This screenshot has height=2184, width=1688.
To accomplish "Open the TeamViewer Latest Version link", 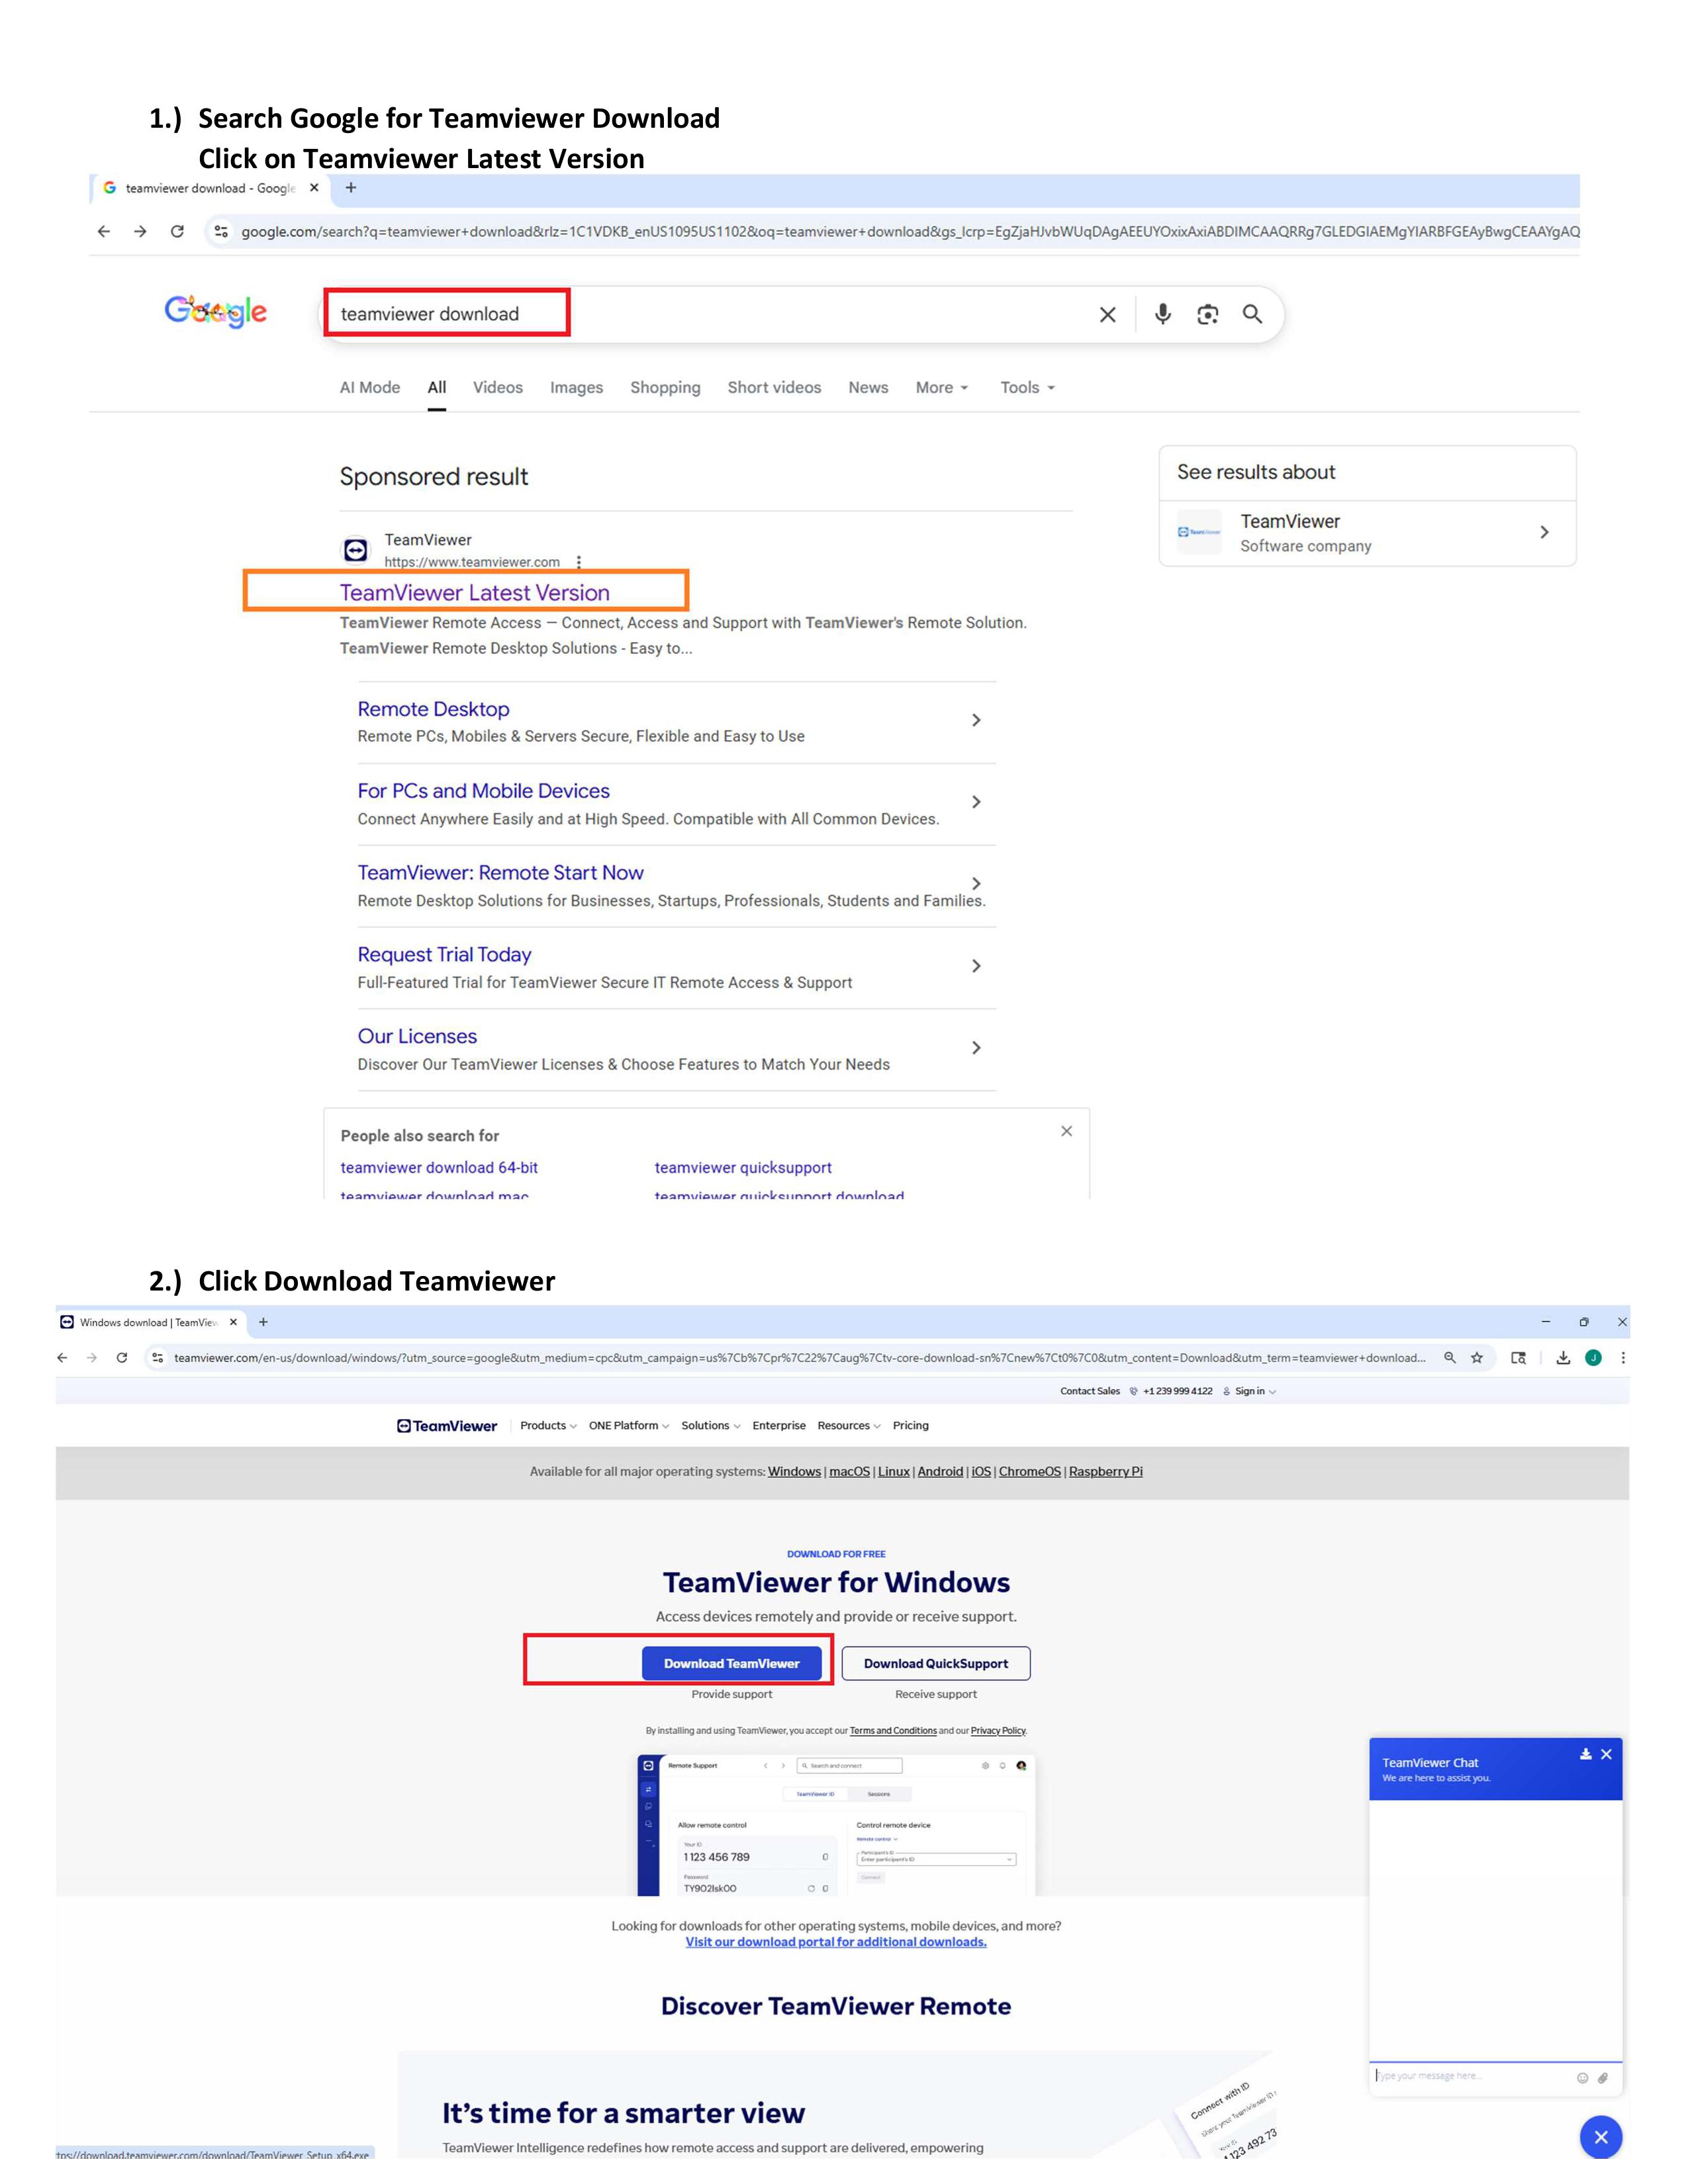I will click(x=474, y=592).
